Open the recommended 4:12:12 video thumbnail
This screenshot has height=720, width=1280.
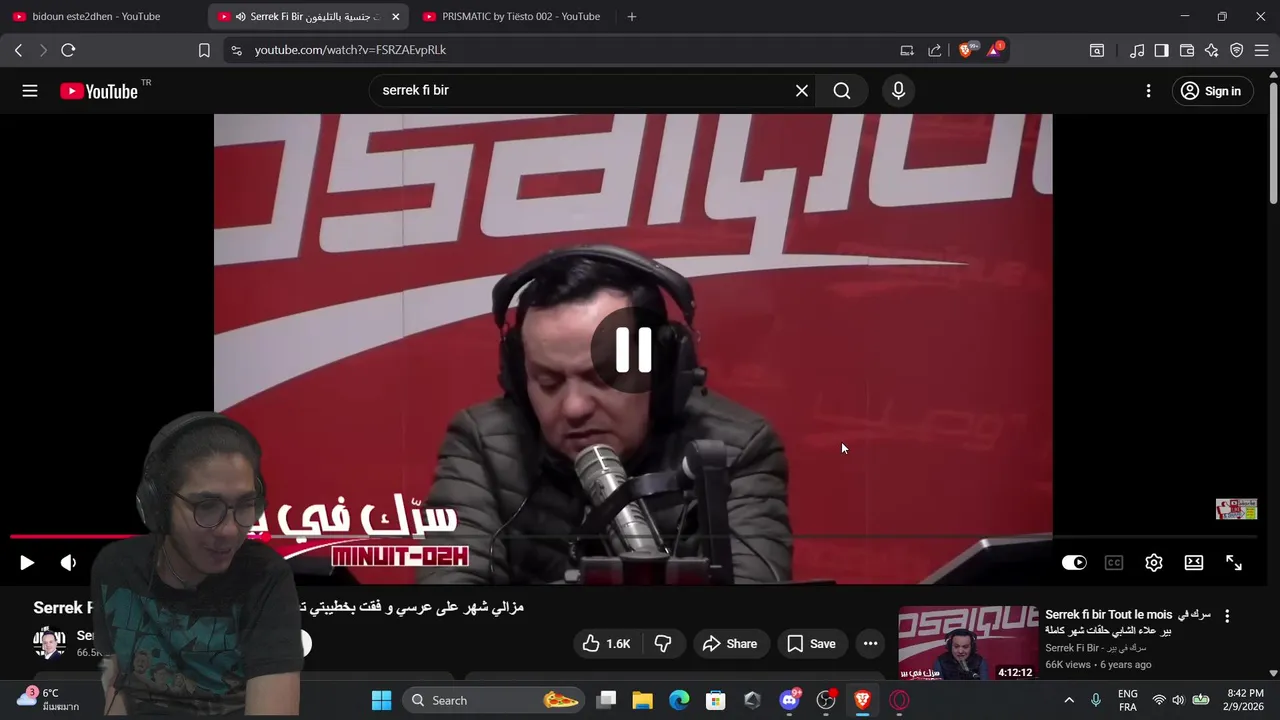[x=968, y=643]
